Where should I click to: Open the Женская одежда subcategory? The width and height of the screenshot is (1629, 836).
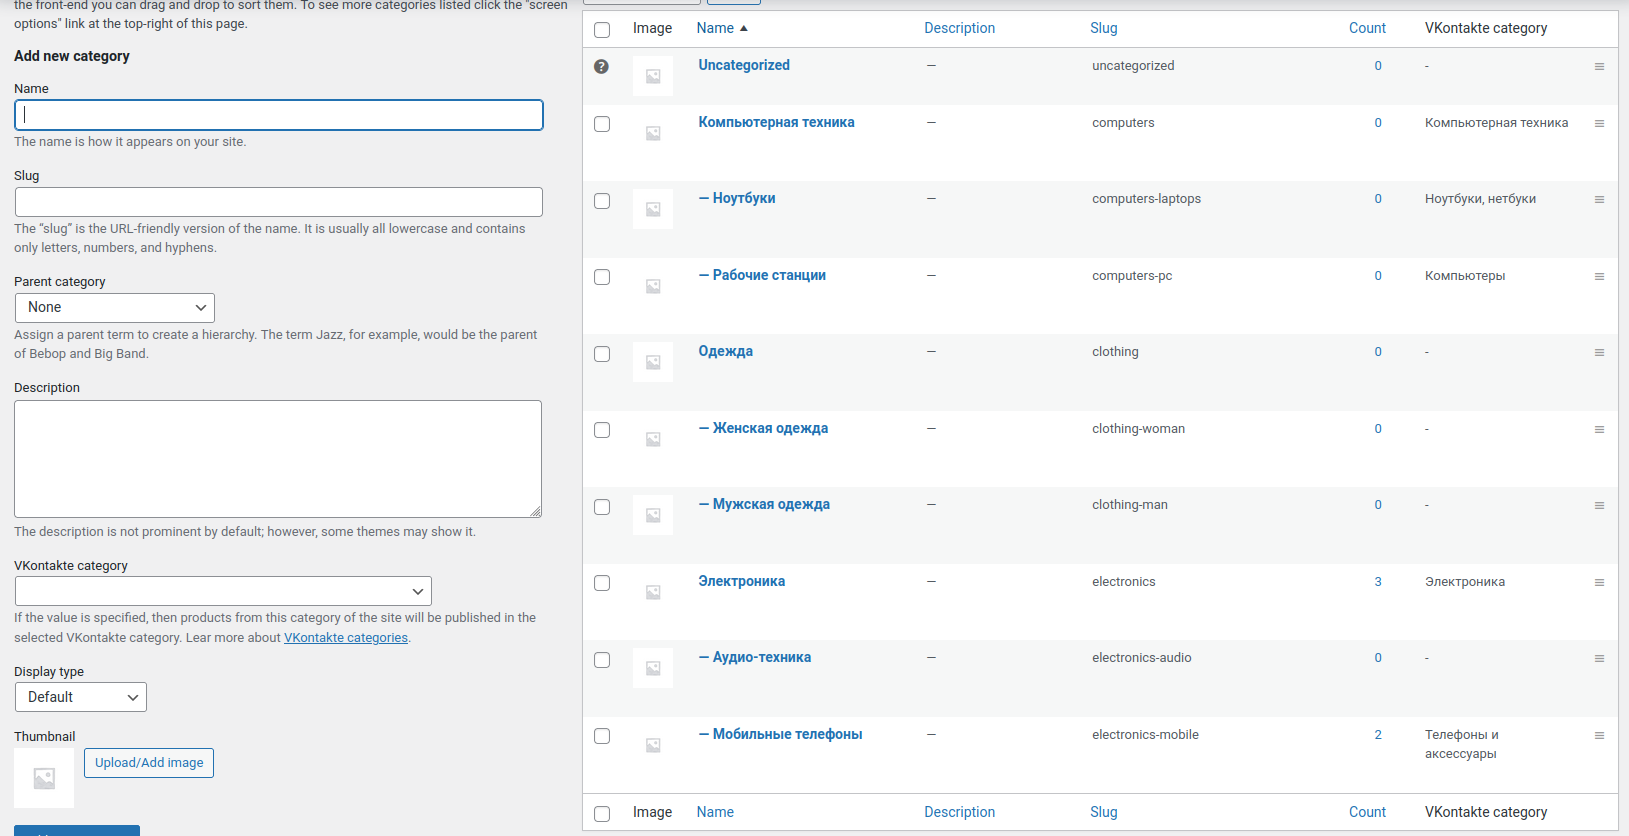[763, 428]
